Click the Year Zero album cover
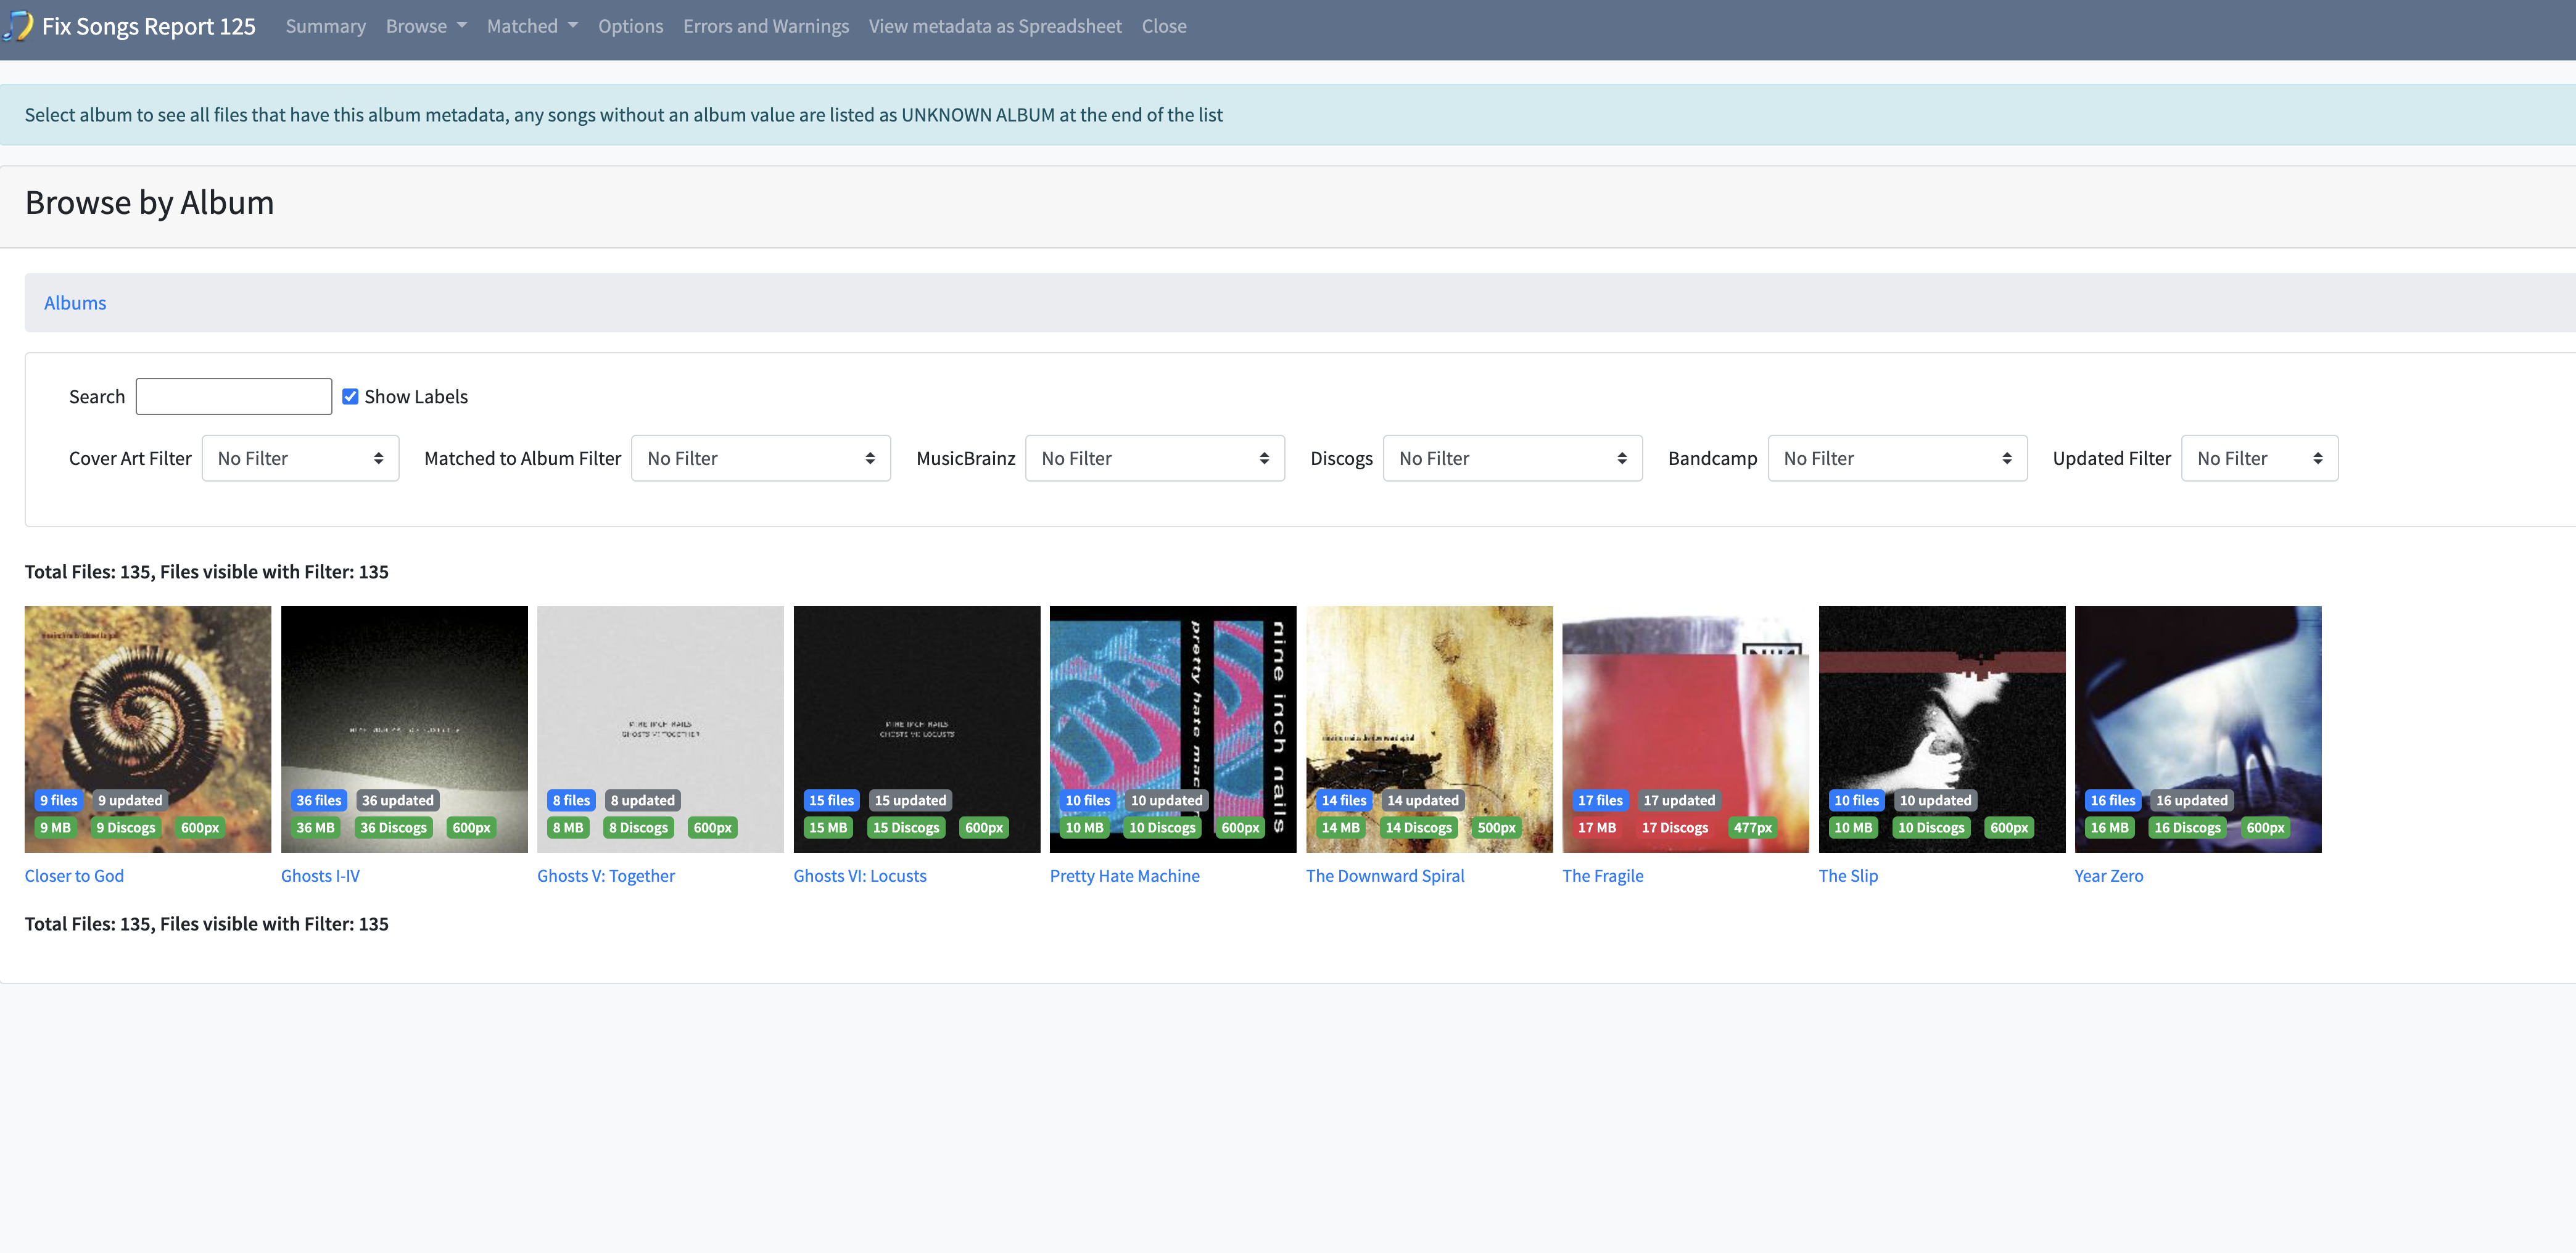The image size is (2576, 1253). (2197, 700)
